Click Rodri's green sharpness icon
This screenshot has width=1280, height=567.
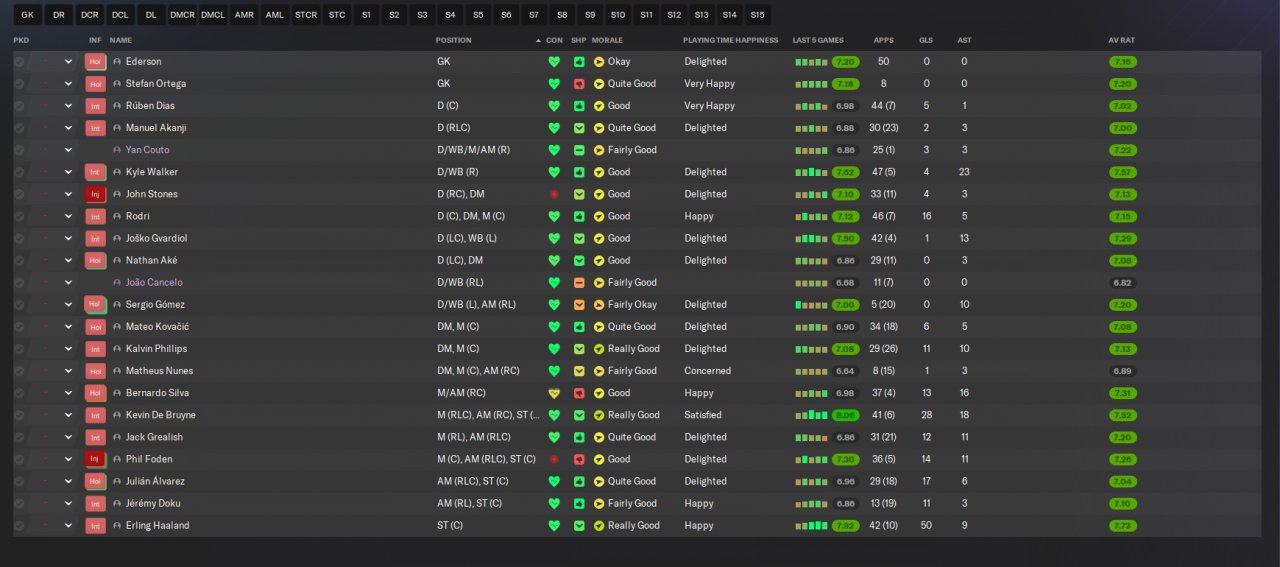pyautogui.click(x=579, y=216)
